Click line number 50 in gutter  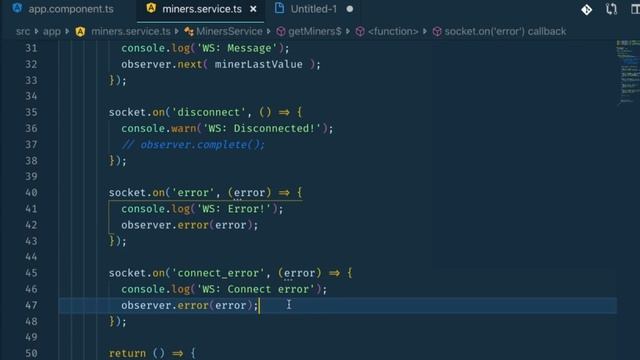coord(31,353)
